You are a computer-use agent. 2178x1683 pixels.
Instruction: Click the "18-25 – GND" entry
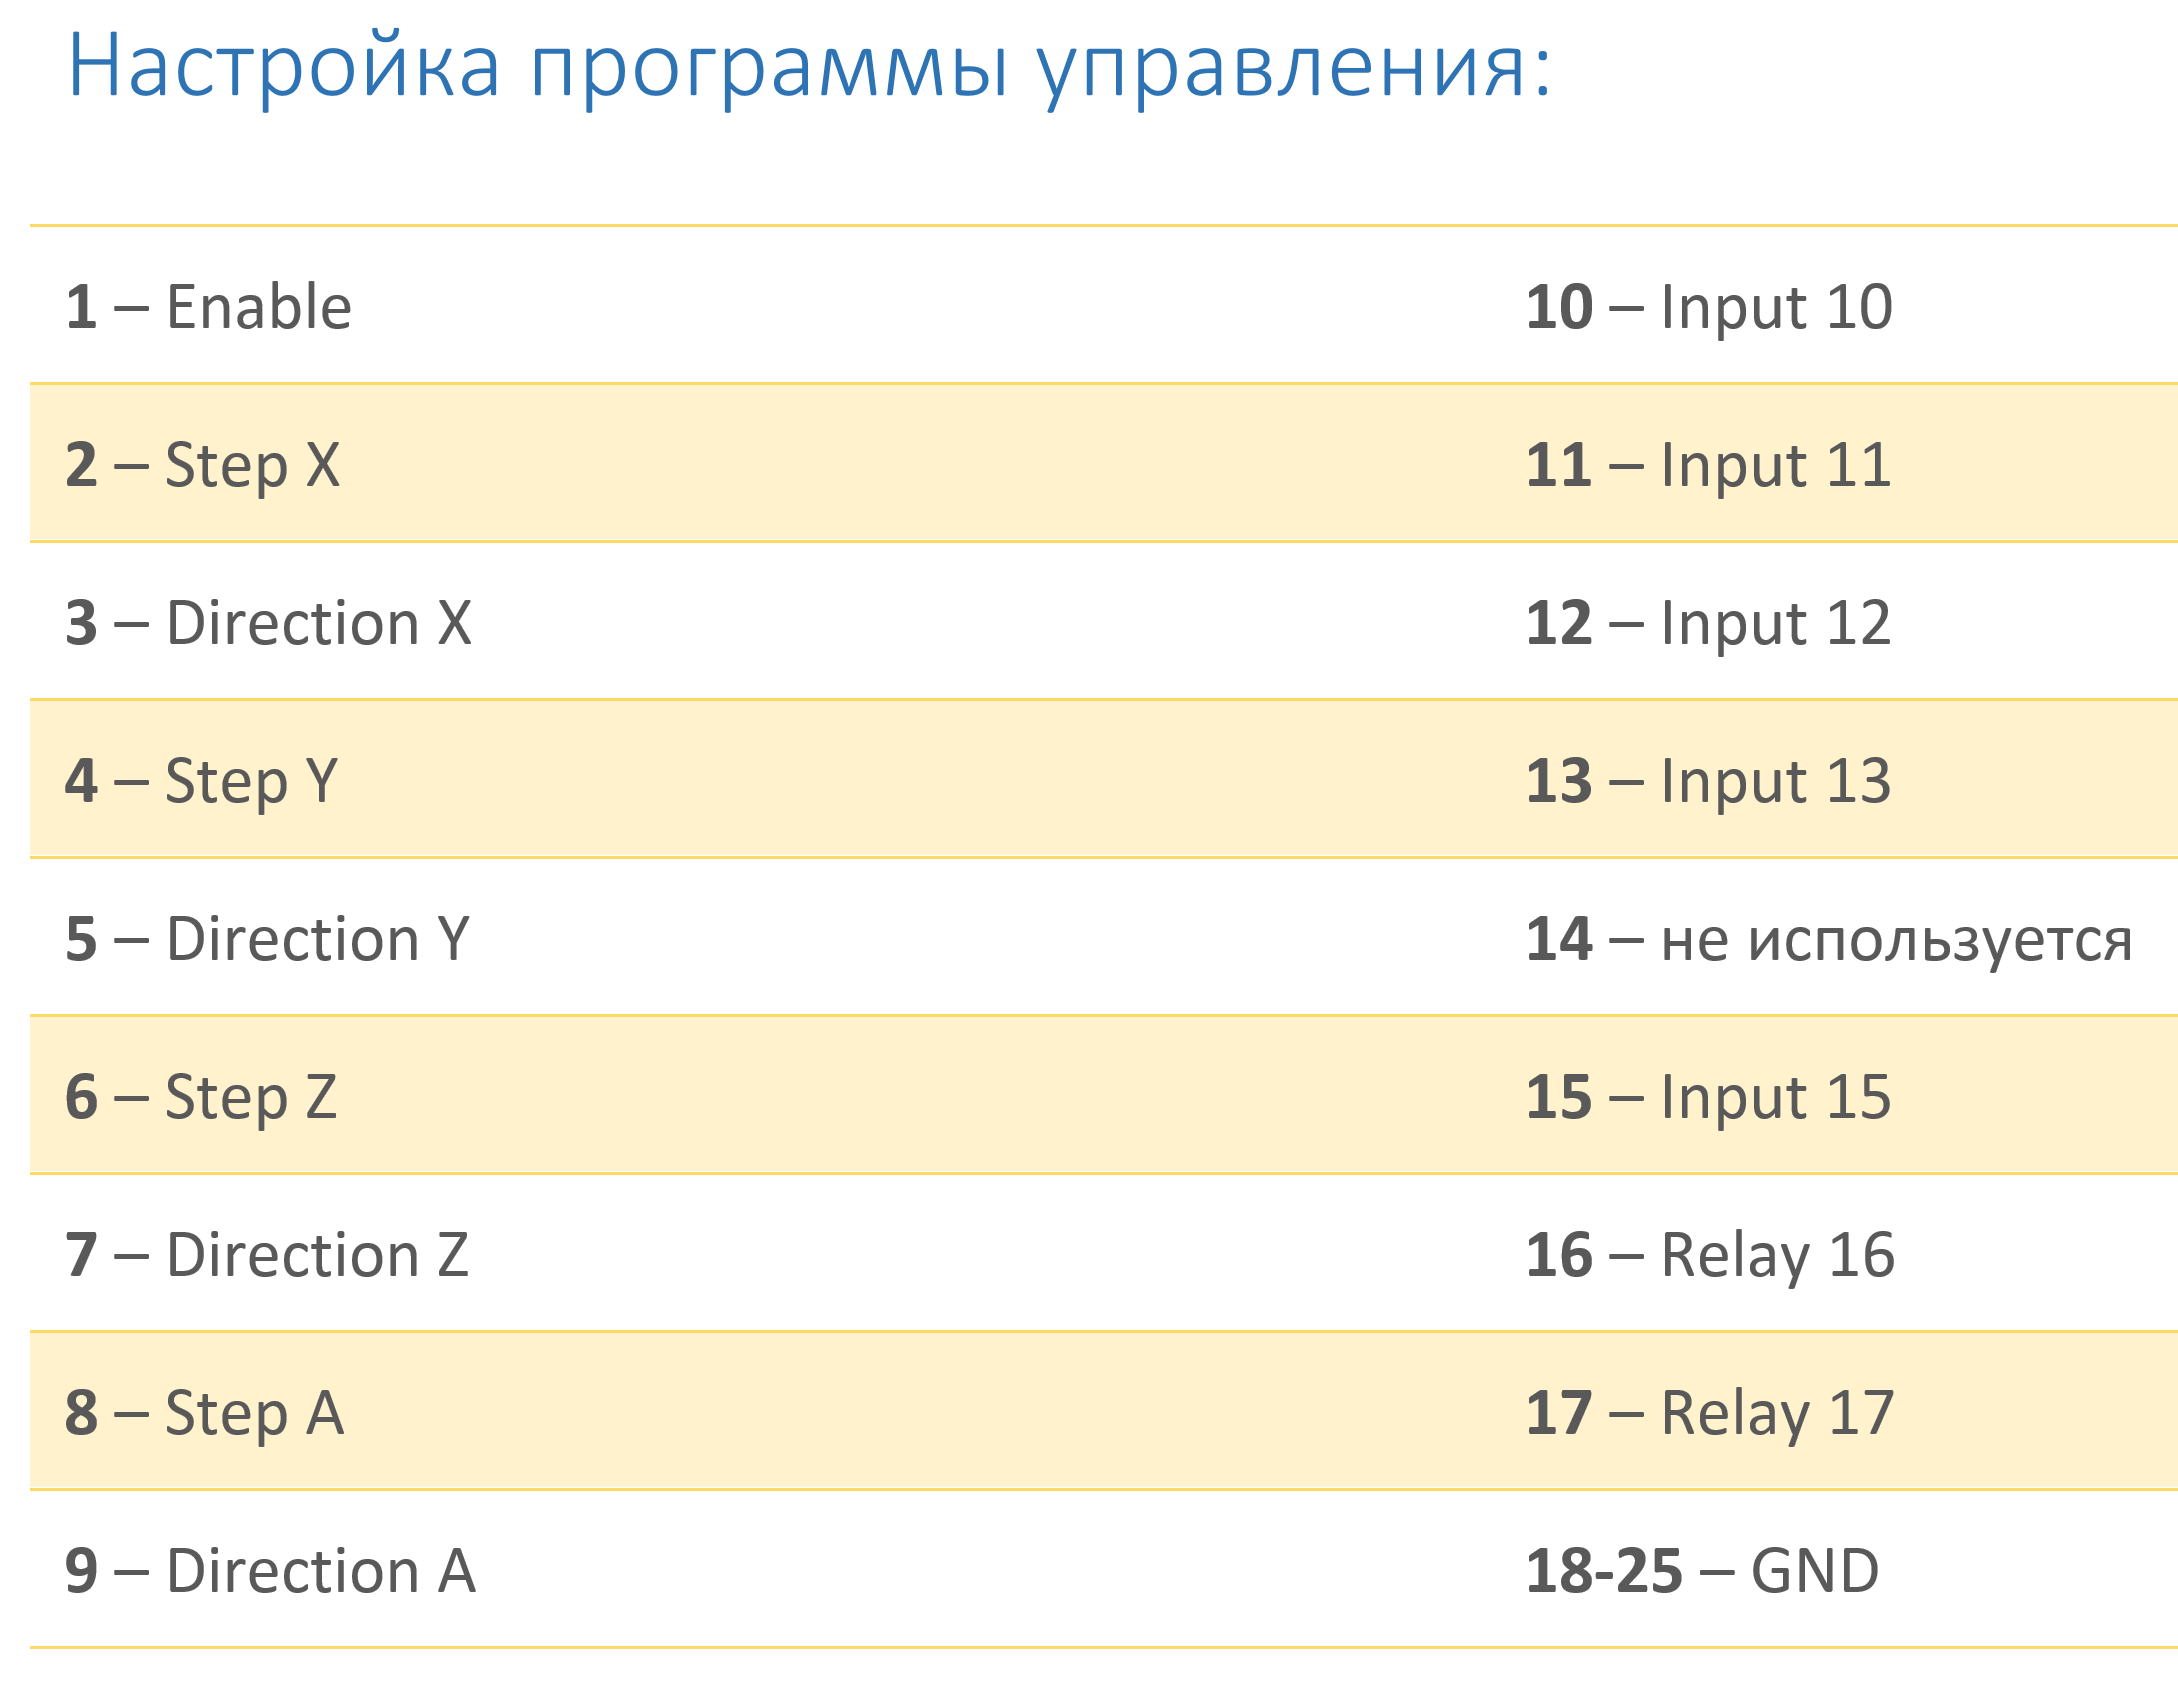[x=1702, y=1571]
